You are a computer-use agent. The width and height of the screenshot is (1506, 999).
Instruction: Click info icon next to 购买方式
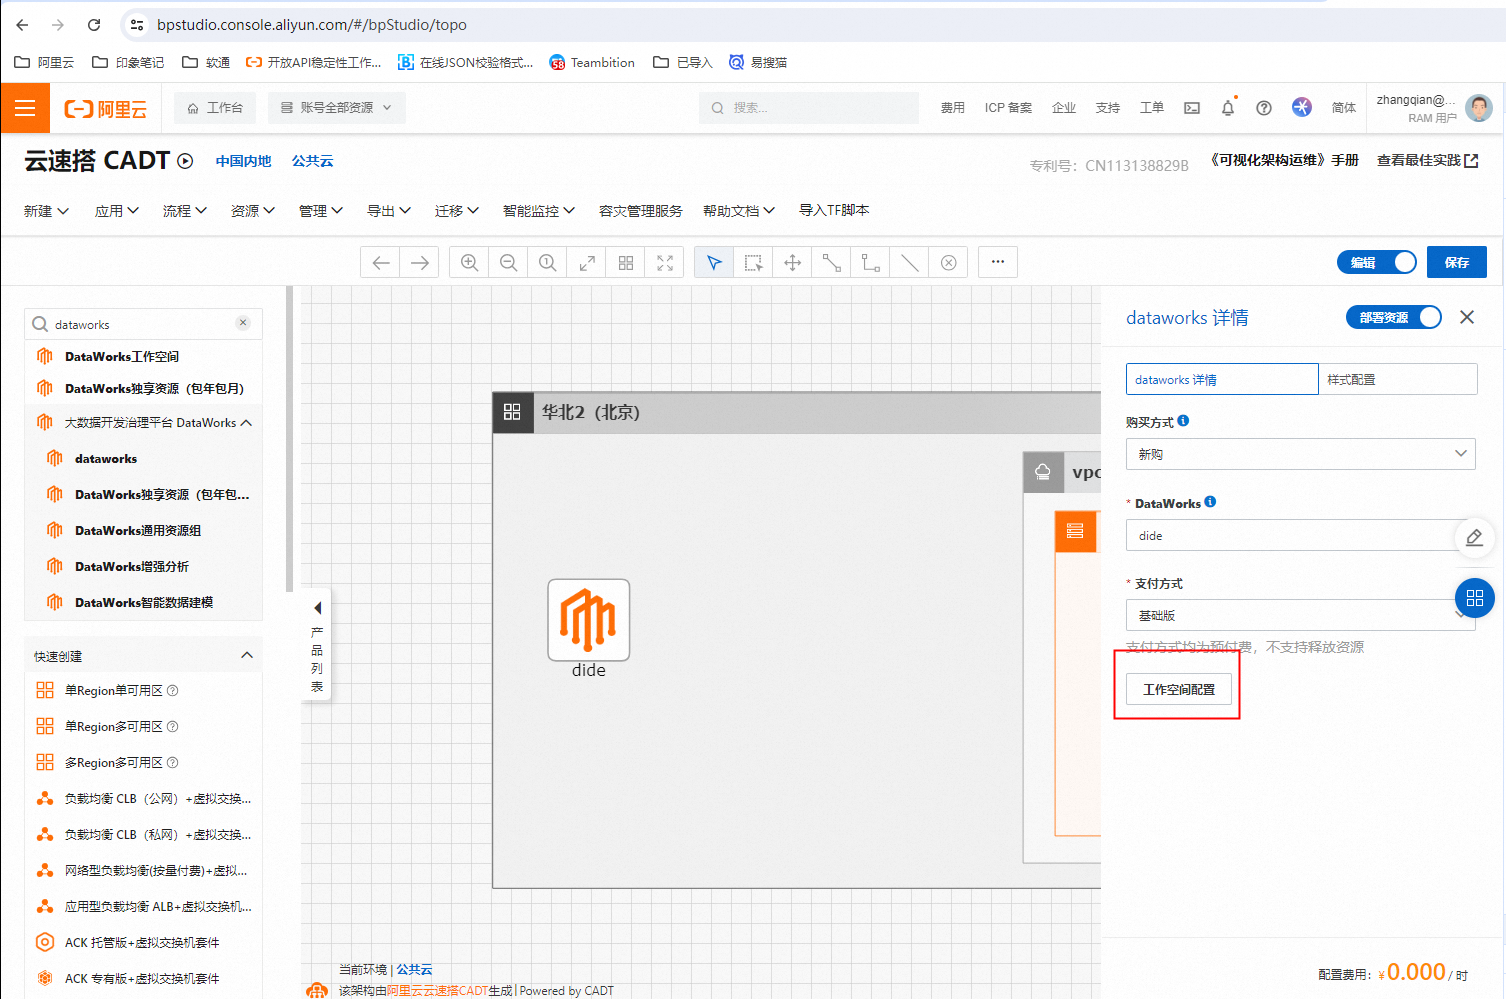(x=1183, y=421)
